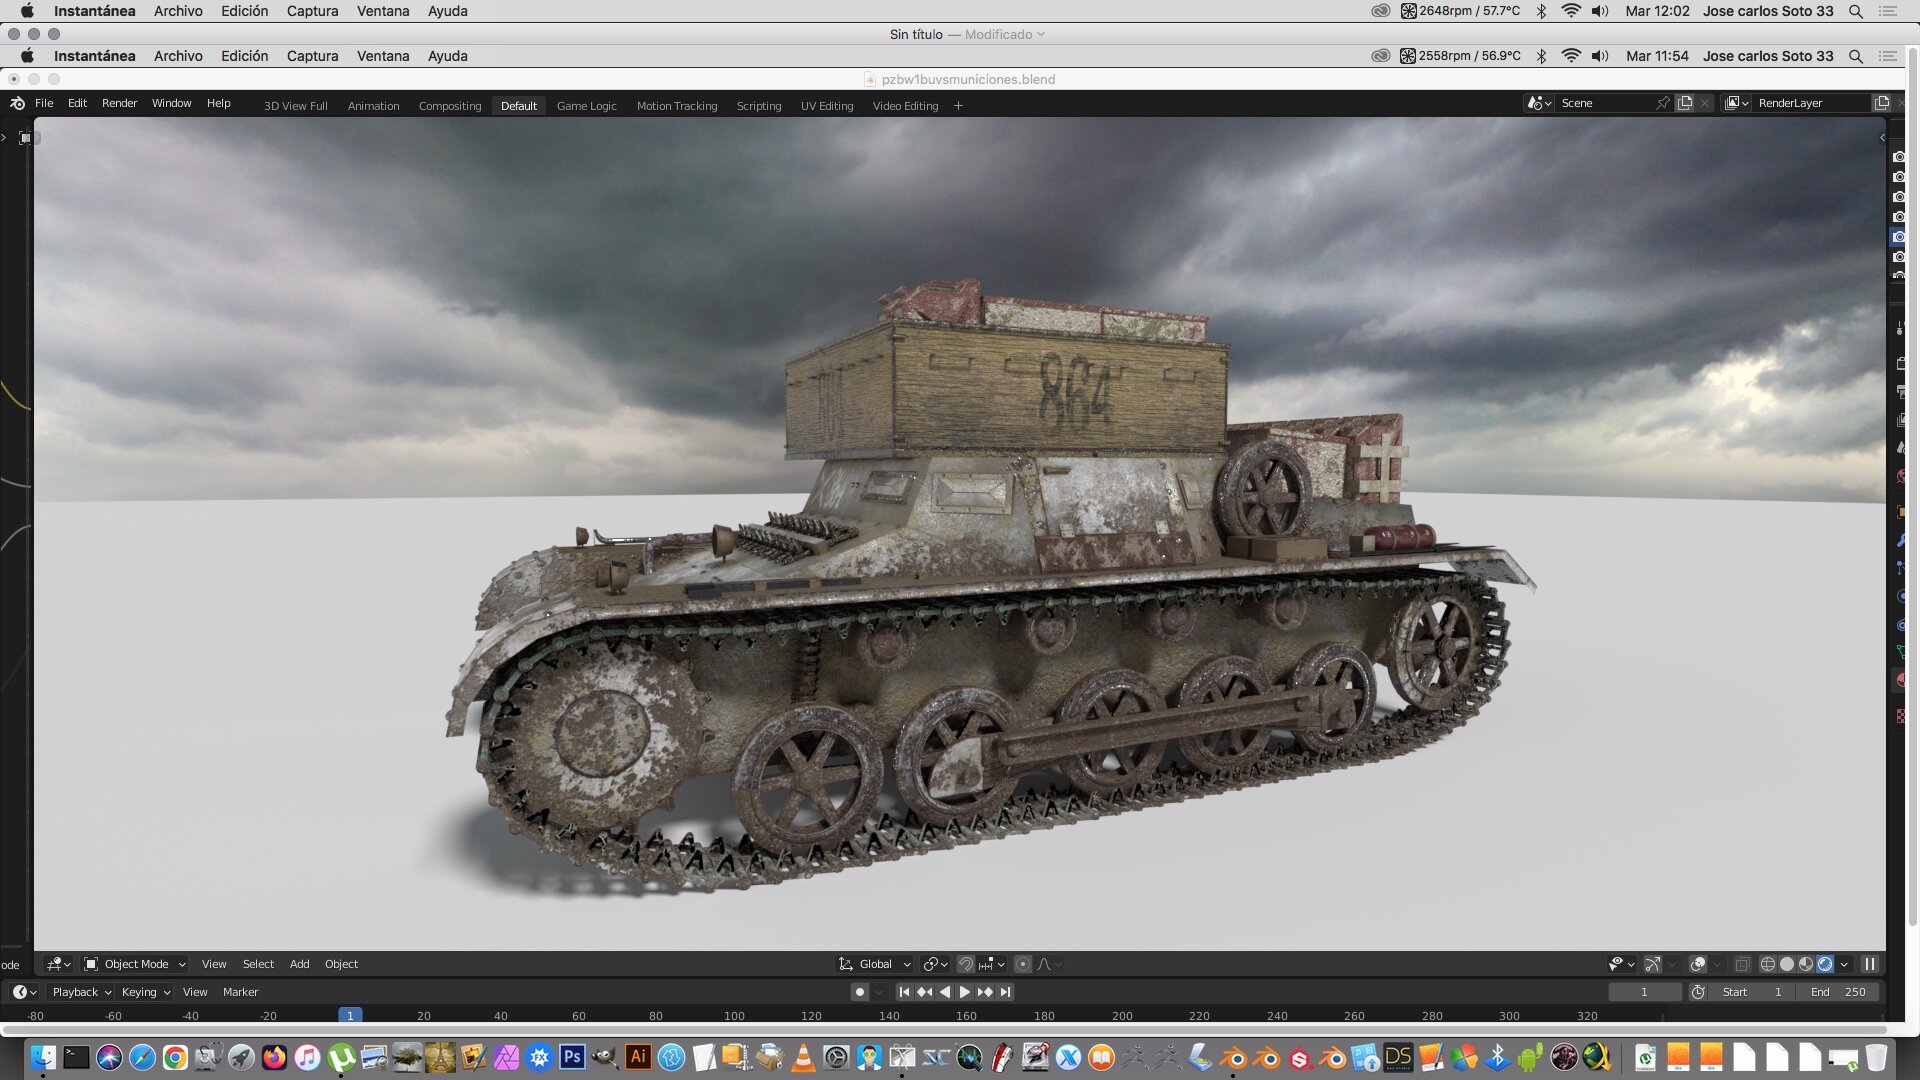Image resolution: width=1920 pixels, height=1080 pixels.
Task: Toggle X-ray mode
Action: (x=1742, y=964)
